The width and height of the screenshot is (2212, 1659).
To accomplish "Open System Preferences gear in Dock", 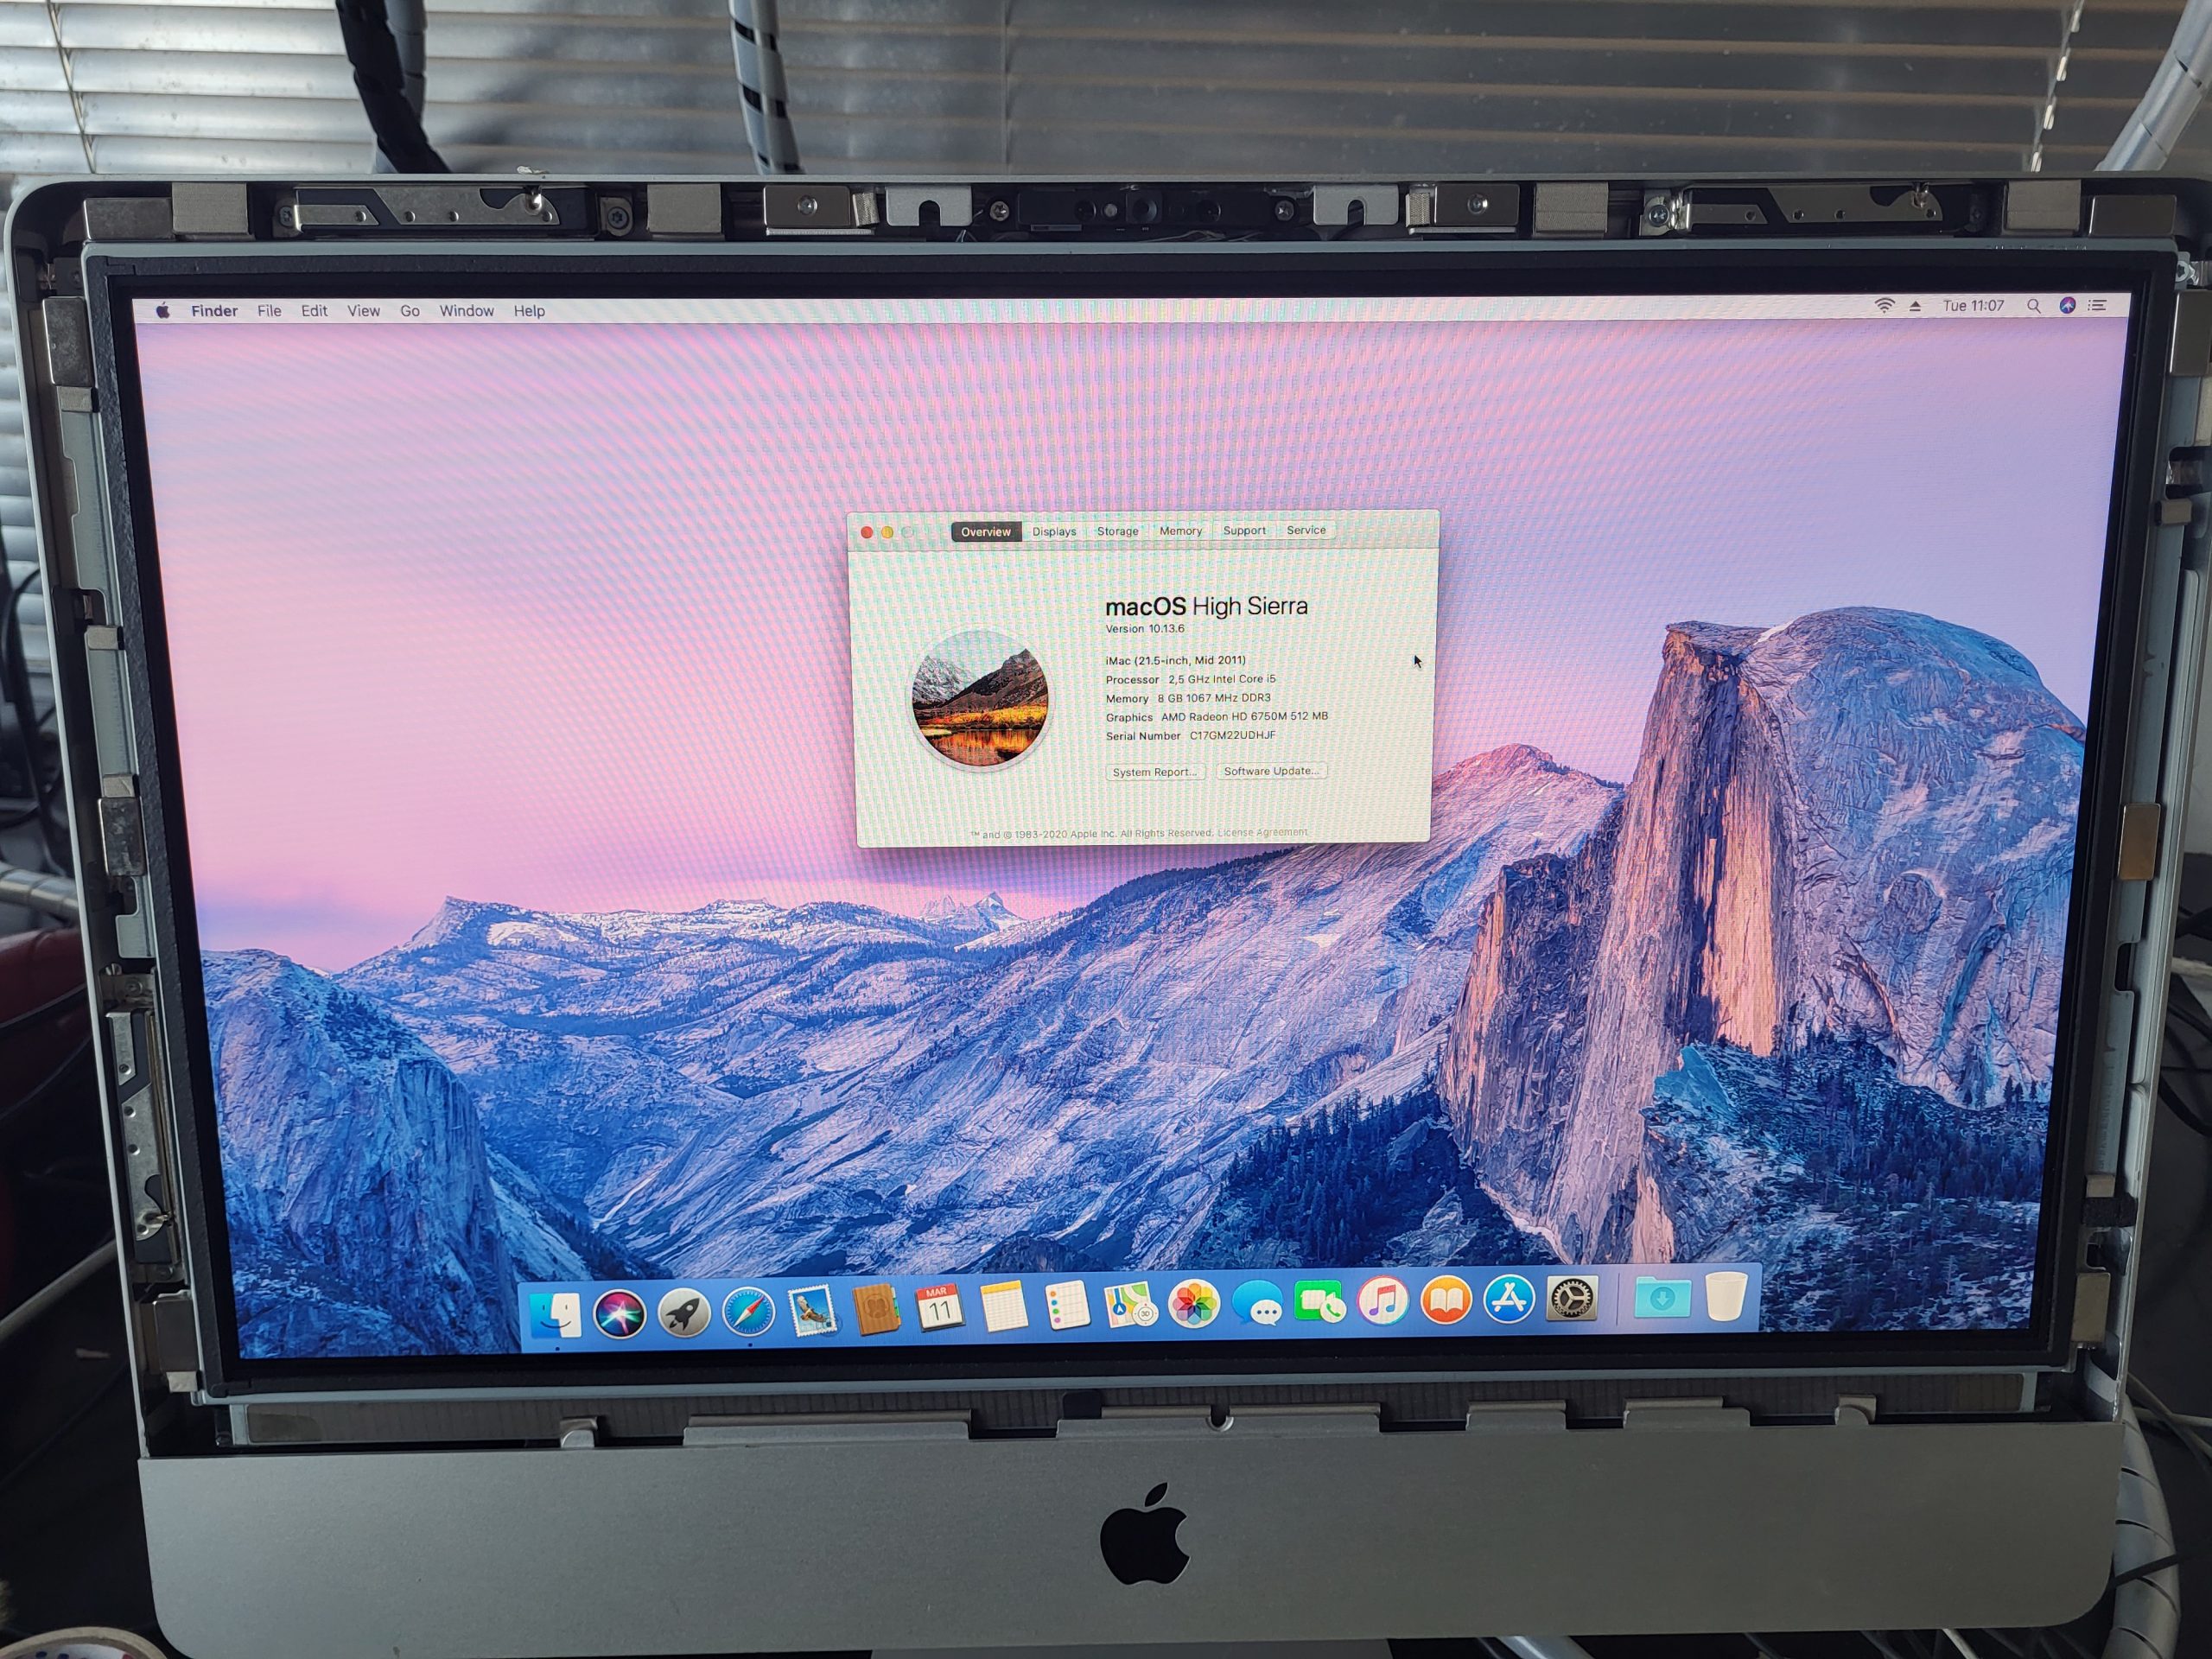I will coord(1572,1299).
